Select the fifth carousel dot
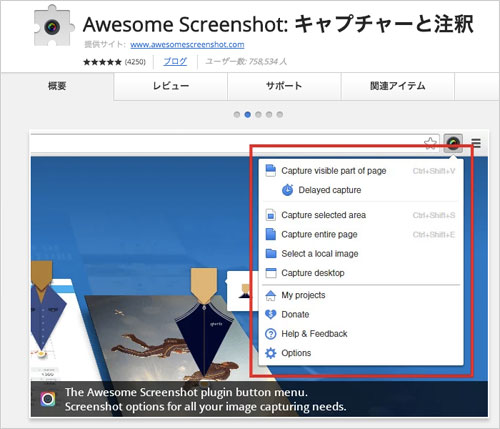Image resolution: width=500 pixels, height=429 pixels. pyautogui.click(x=280, y=115)
